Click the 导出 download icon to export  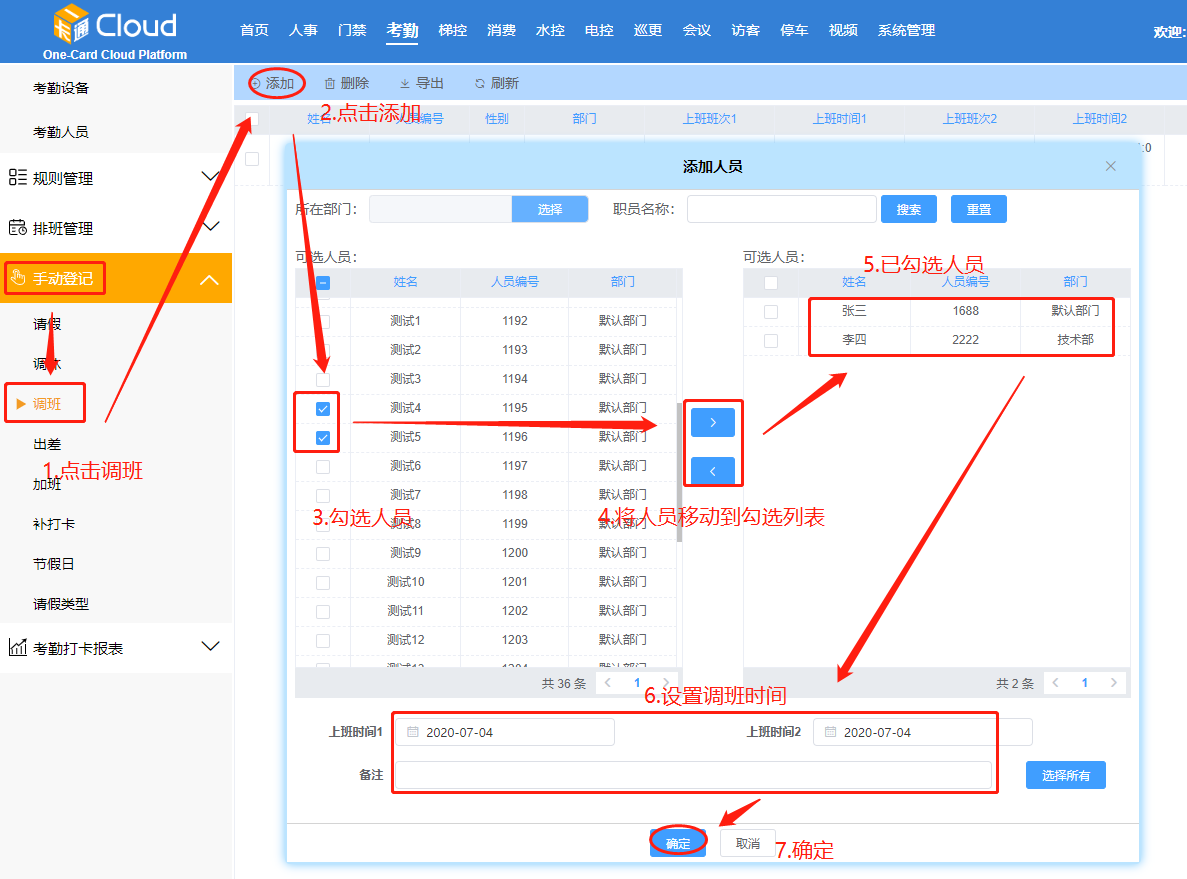pos(404,83)
